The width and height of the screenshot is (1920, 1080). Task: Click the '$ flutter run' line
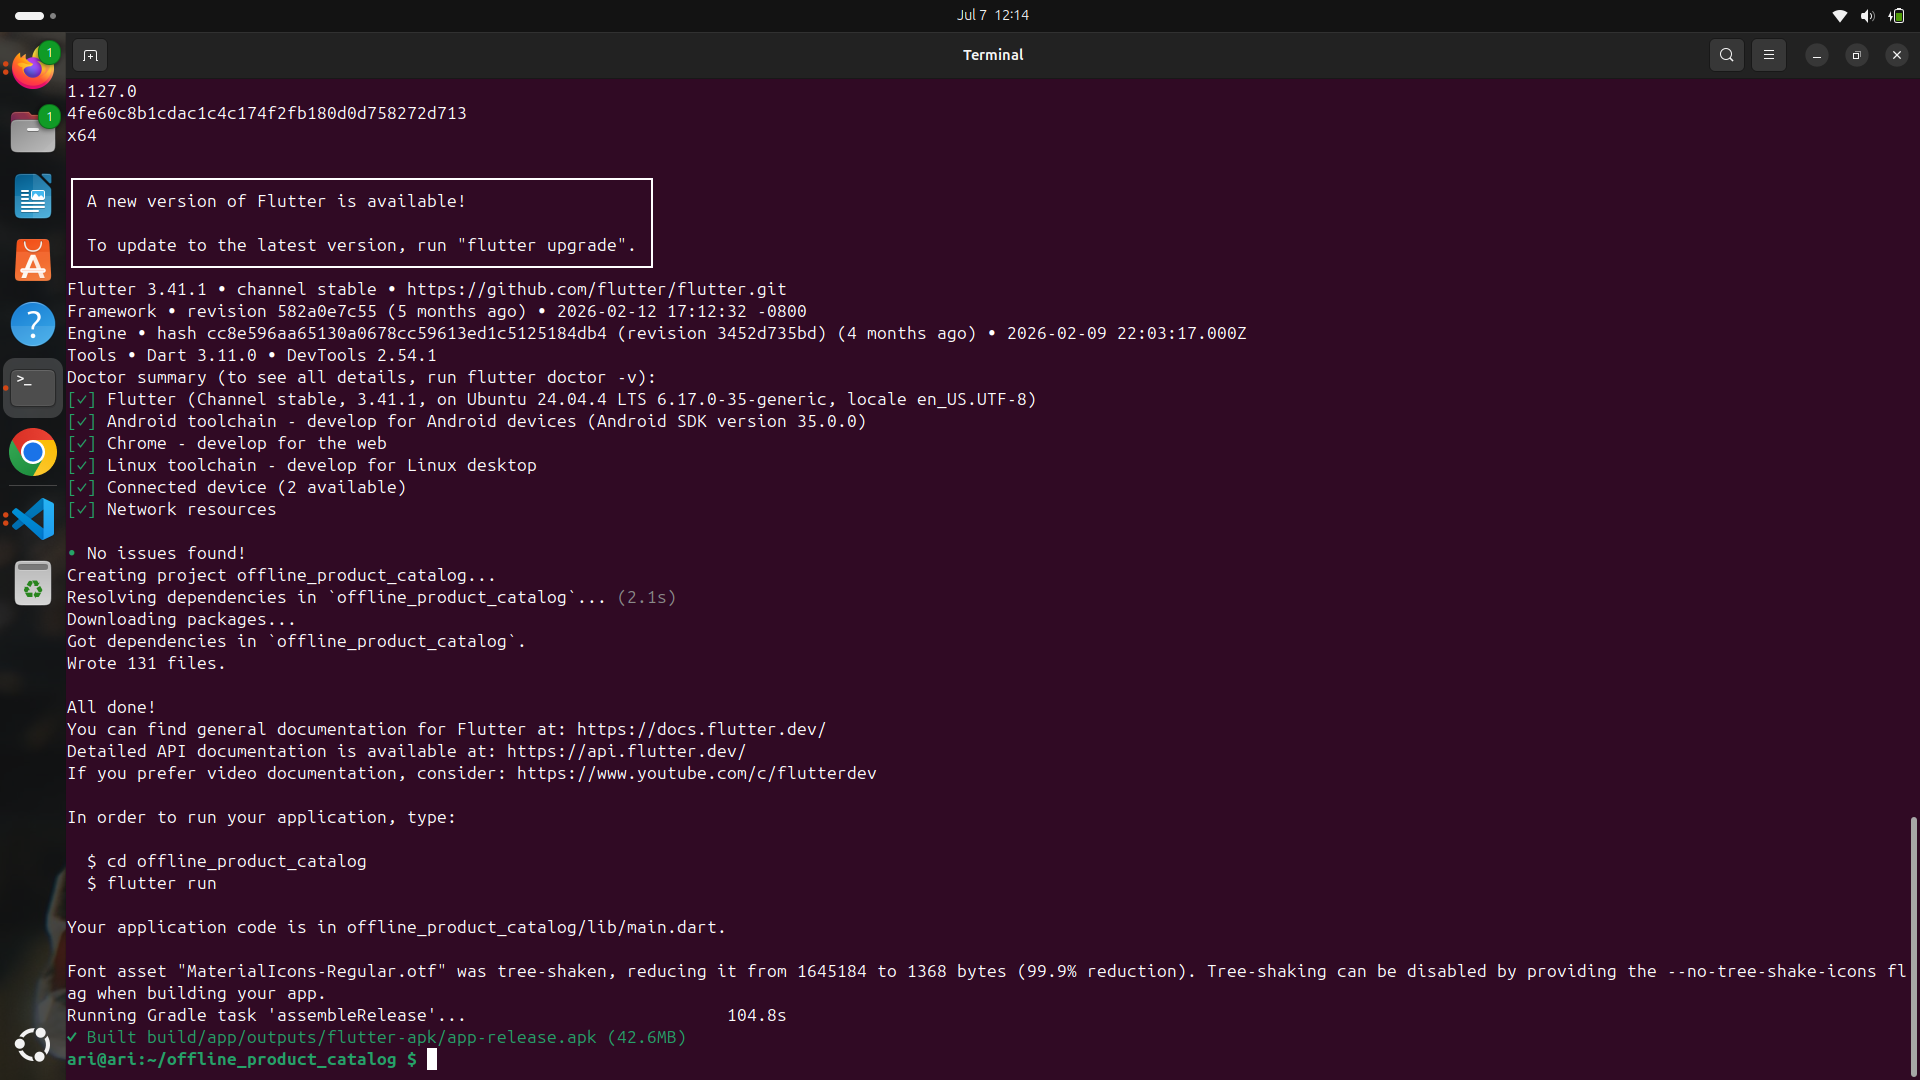coord(152,883)
